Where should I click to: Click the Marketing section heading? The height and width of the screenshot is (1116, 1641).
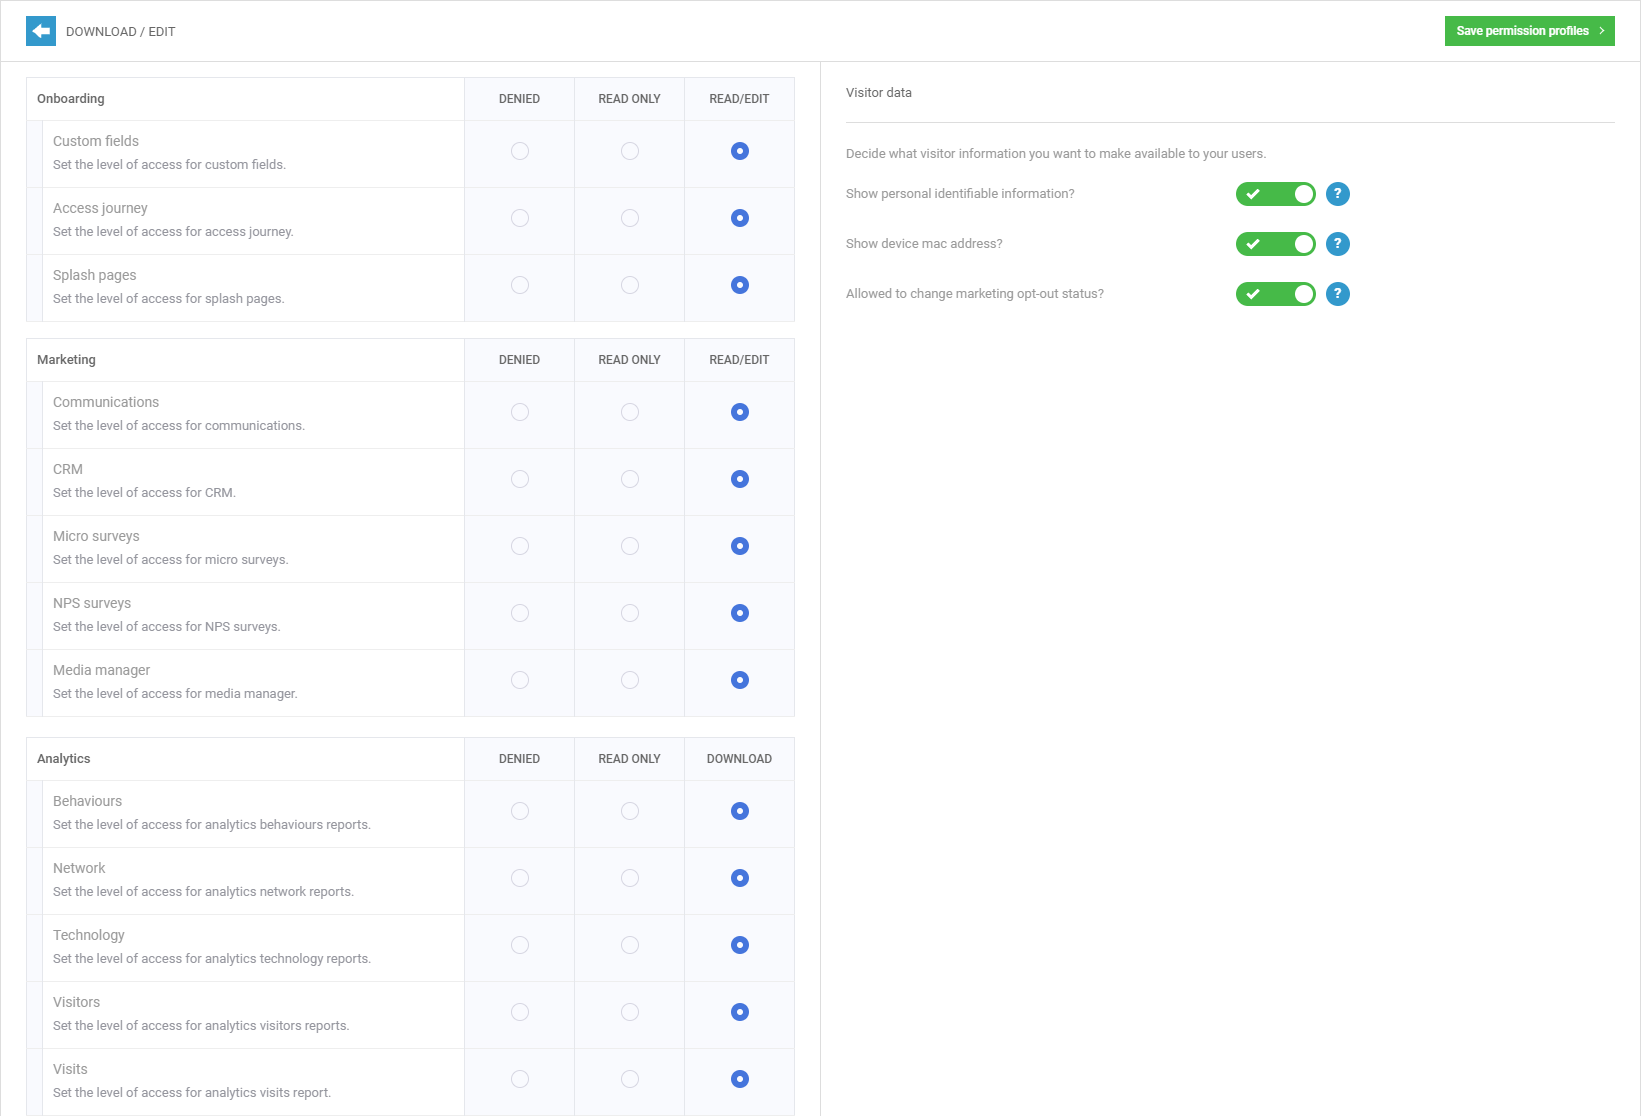(x=67, y=360)
